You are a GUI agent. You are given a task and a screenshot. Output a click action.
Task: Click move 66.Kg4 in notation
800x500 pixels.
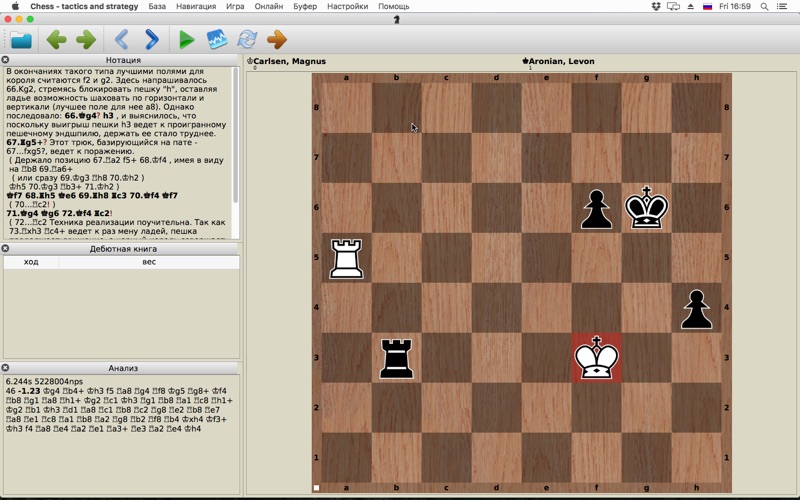click(82, 116)
